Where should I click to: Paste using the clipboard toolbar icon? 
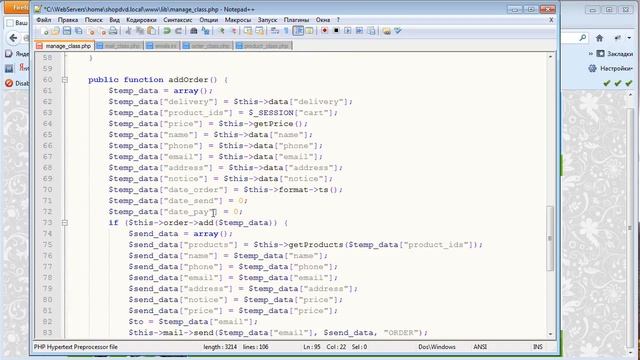[x=152, y=31]
